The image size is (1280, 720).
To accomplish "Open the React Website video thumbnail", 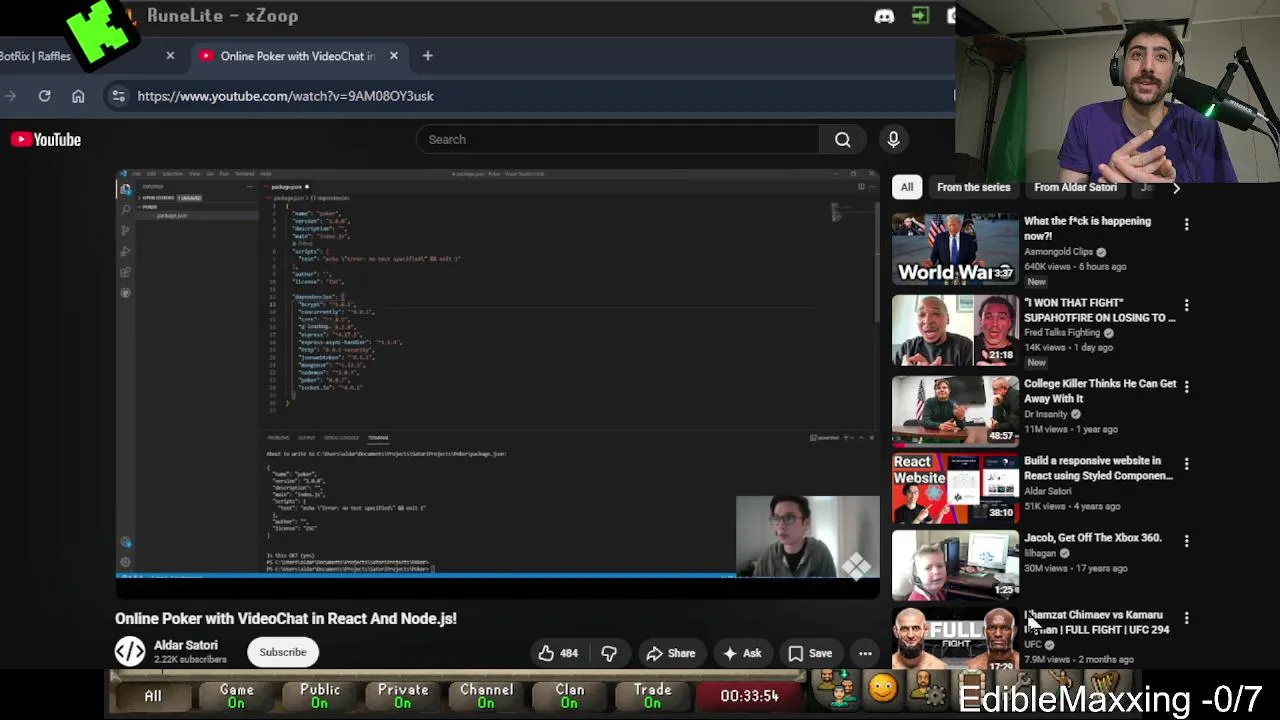I will click(955, 488).
